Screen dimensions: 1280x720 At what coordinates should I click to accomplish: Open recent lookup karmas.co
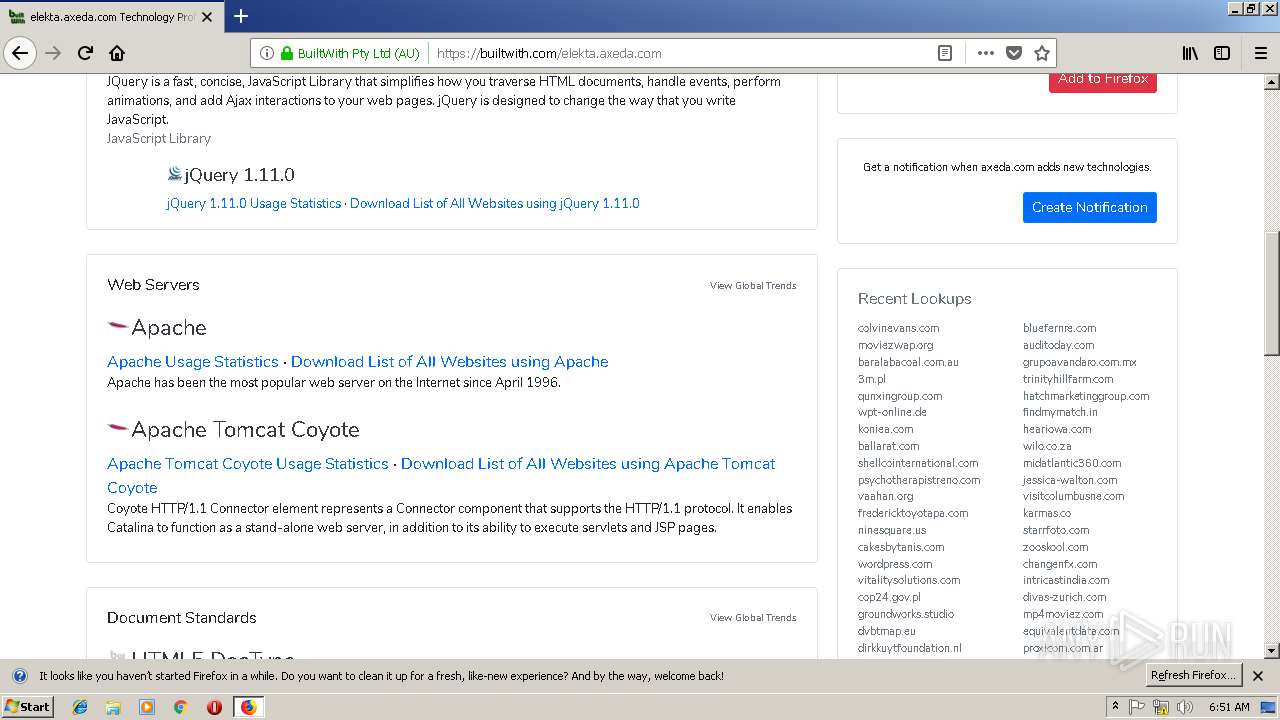(x=1046, y=513)
